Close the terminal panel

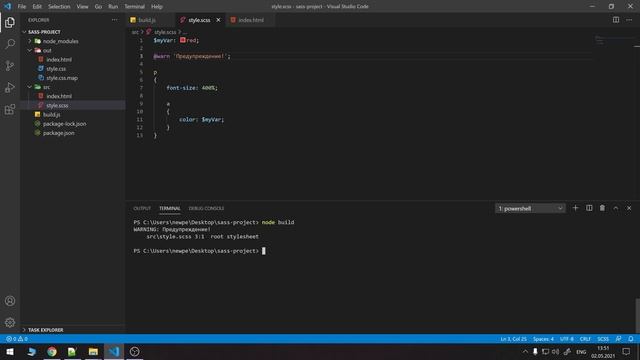[629, 208]
